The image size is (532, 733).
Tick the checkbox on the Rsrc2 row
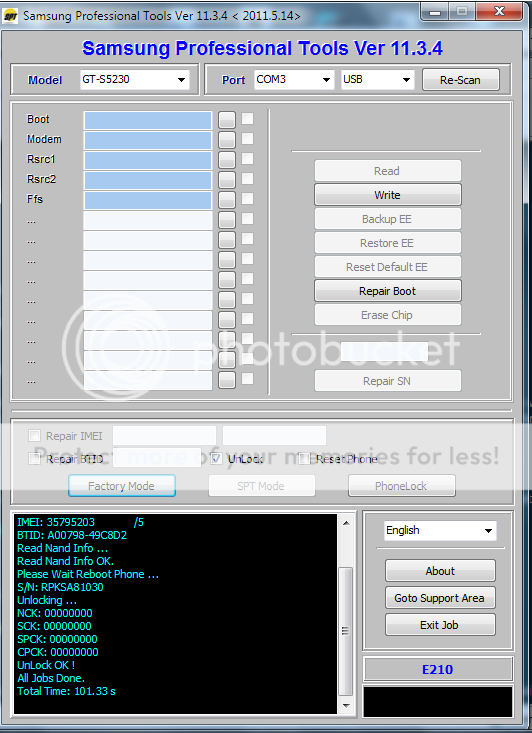pyautogui.click(x=247, y=179)
